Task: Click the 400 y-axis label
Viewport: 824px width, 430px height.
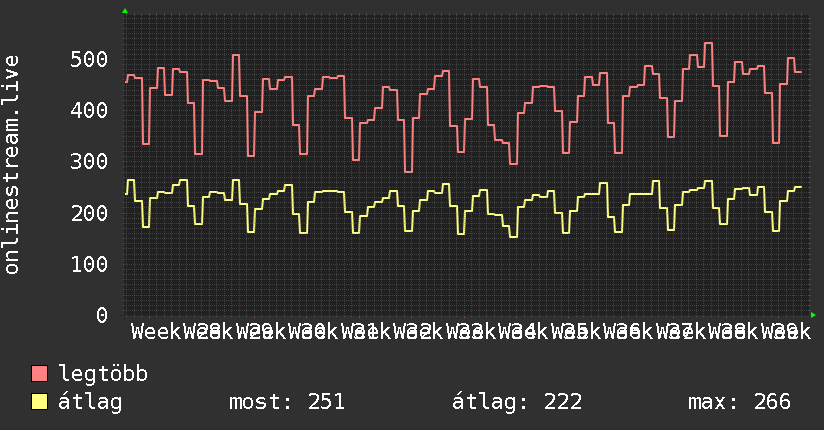Action: coord(89,110)
